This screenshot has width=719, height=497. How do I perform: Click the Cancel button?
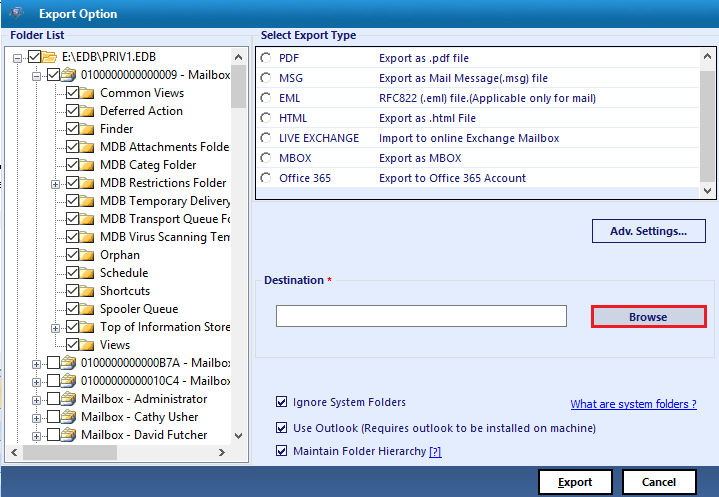pyautogui.click(x=659, y=482)
